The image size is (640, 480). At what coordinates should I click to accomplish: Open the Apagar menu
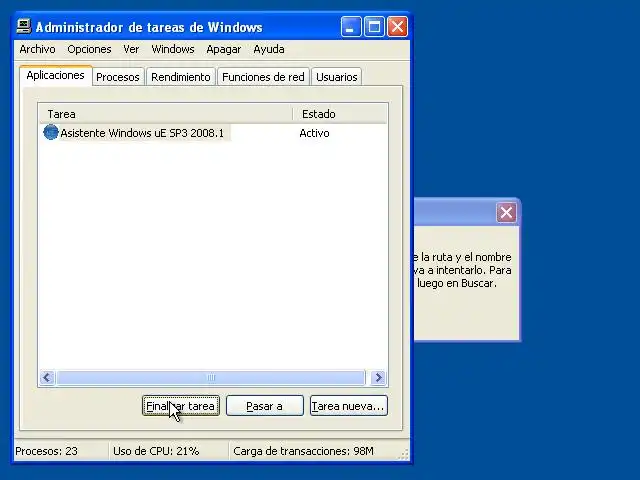(224, 49)
